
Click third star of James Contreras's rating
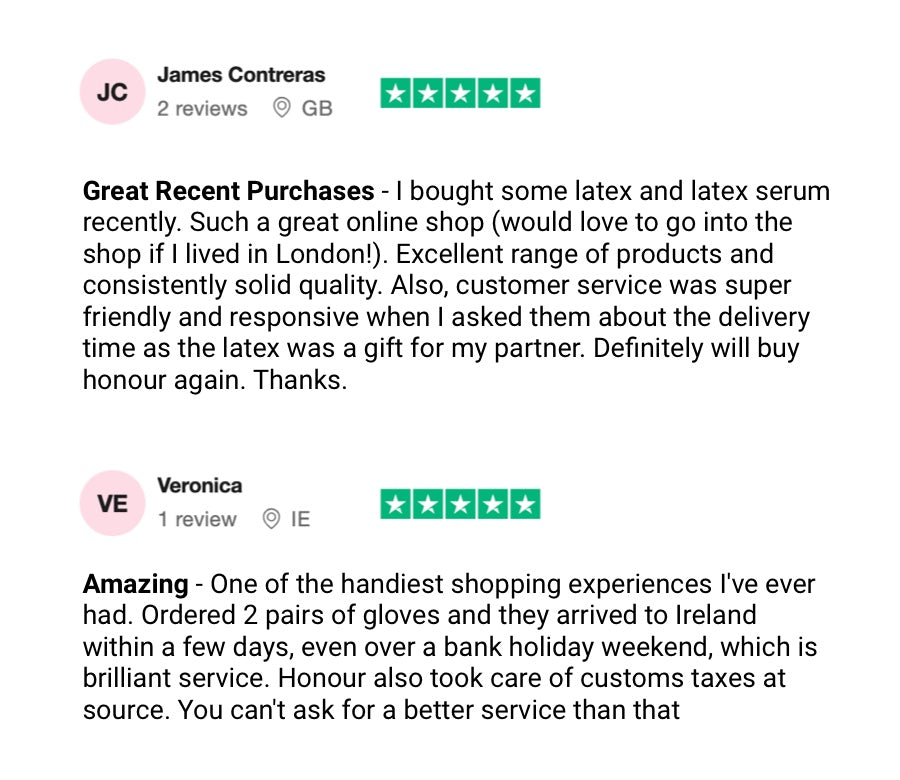tap(461, 94)
